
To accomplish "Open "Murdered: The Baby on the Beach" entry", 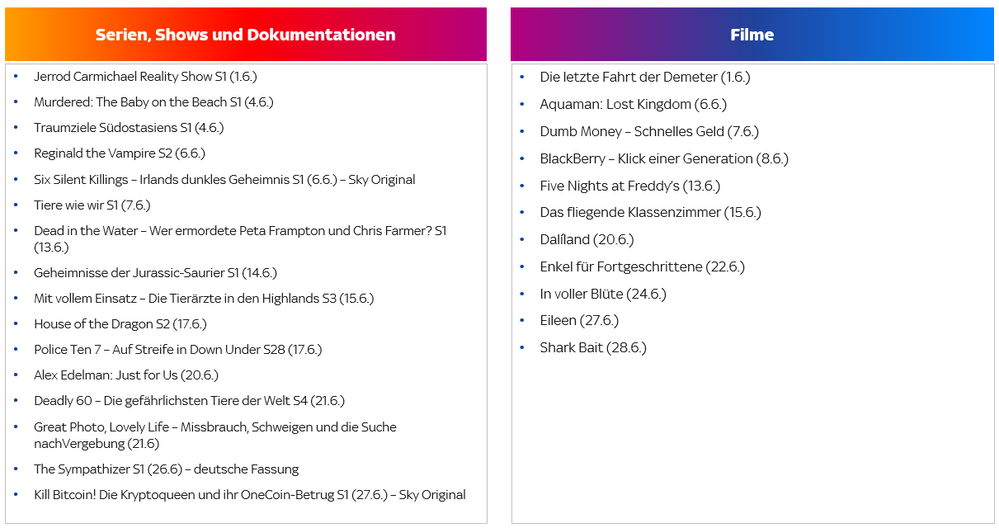I will coord(153,102).
